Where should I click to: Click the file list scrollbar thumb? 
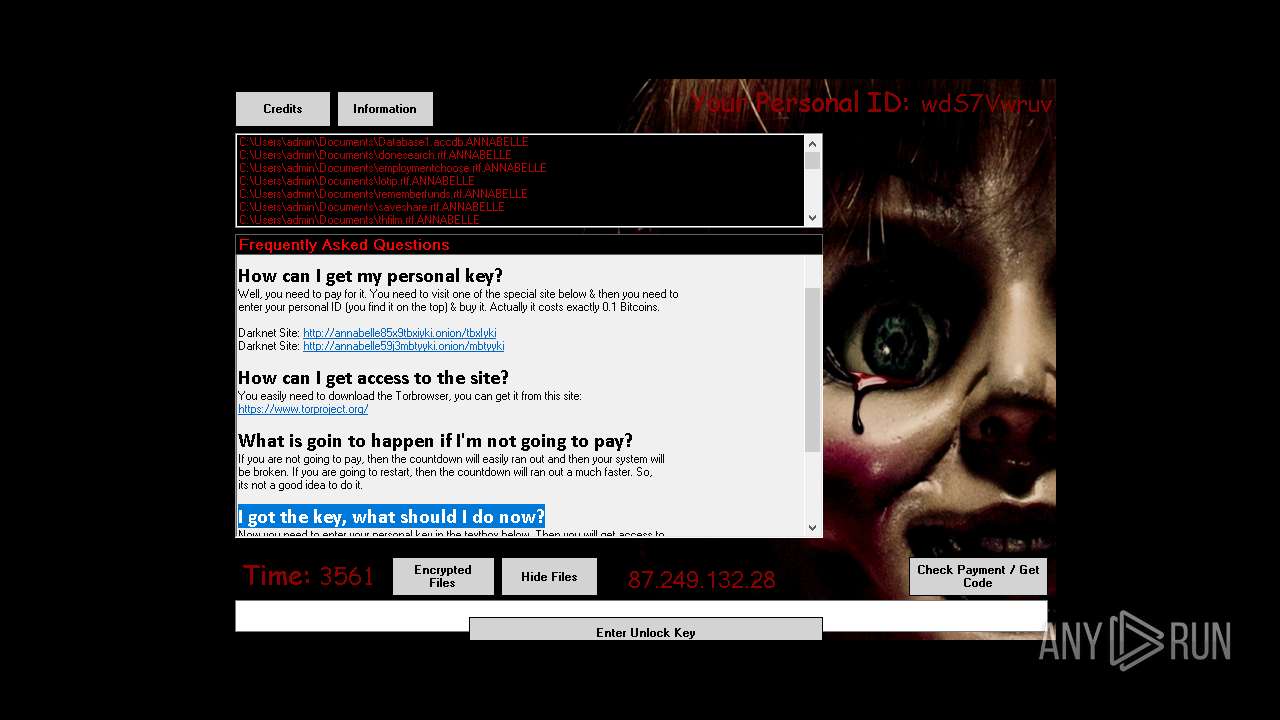(812, 161)
